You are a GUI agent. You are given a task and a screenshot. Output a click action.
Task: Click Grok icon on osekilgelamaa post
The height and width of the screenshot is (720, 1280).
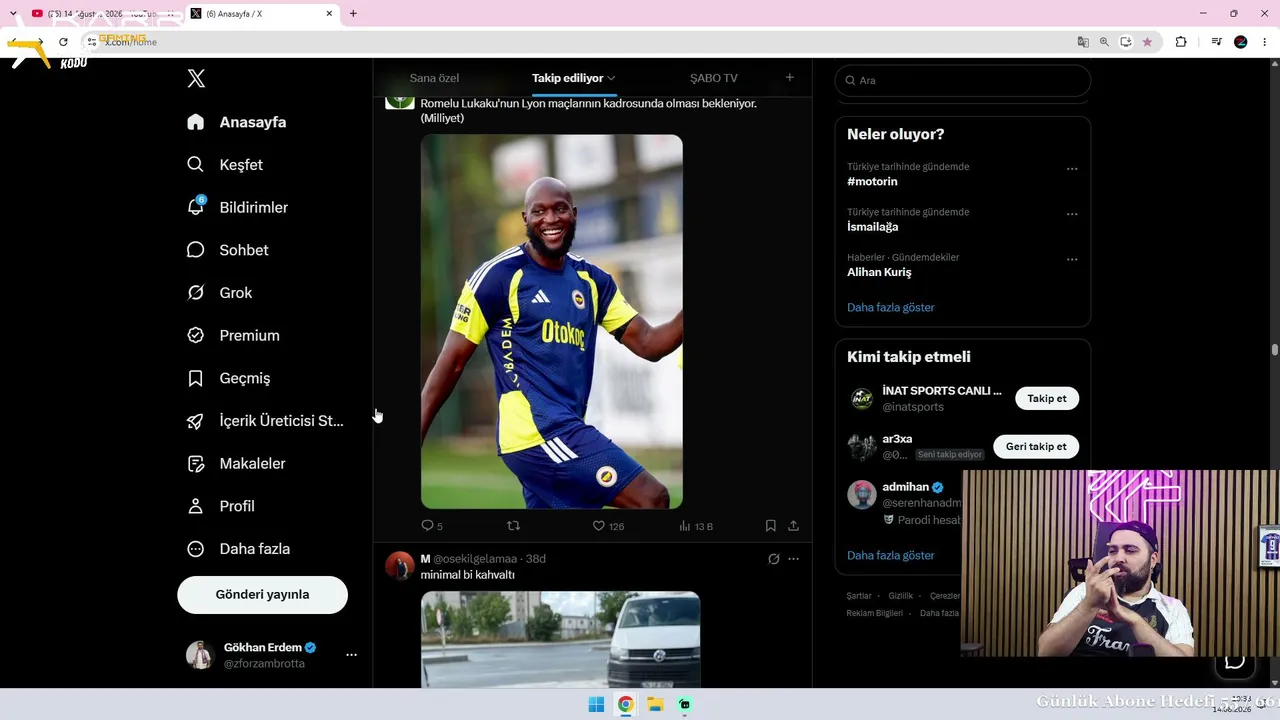point(773,559)
